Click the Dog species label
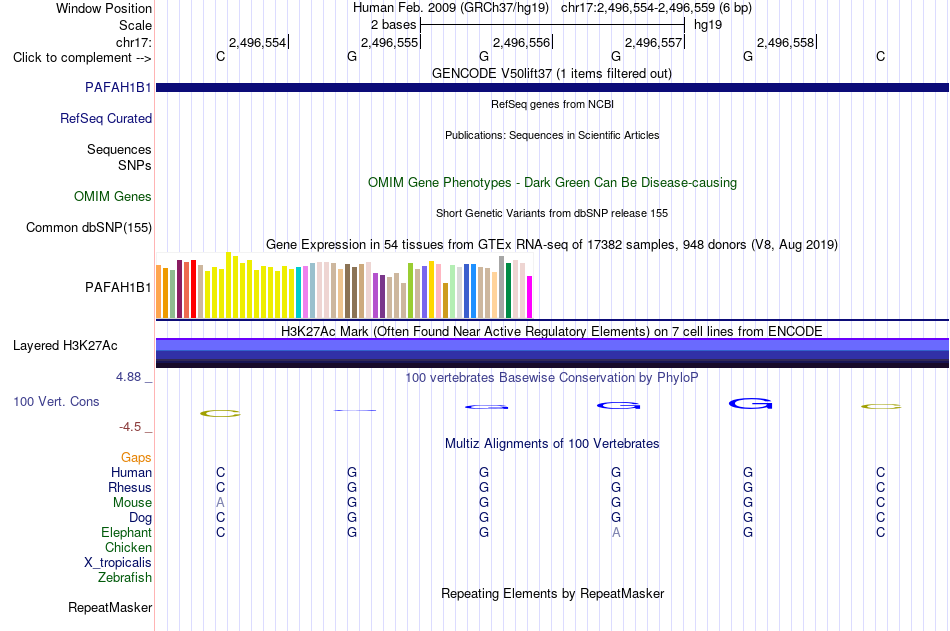 pos(140,518)
